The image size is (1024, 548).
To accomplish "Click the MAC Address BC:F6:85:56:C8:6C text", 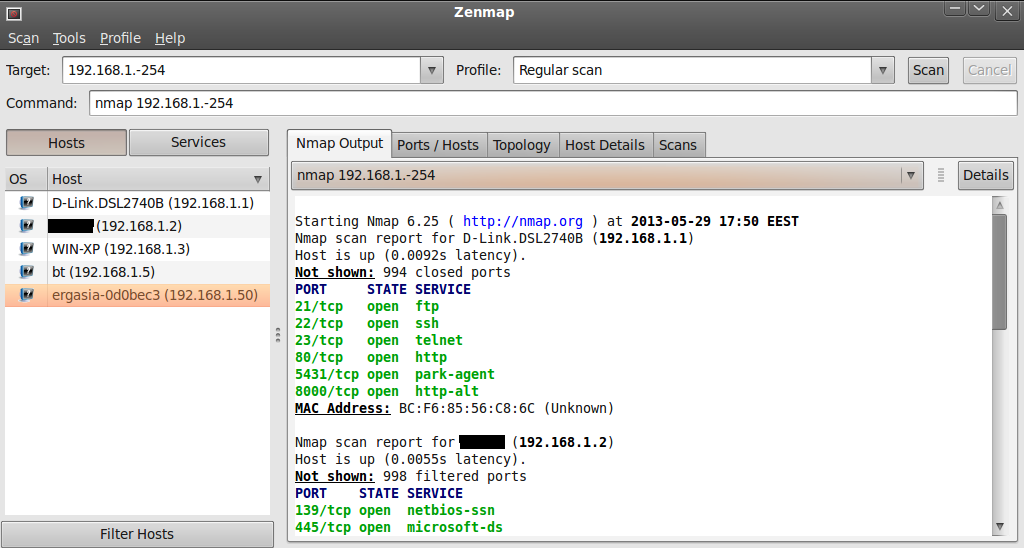I will (455, 408).
